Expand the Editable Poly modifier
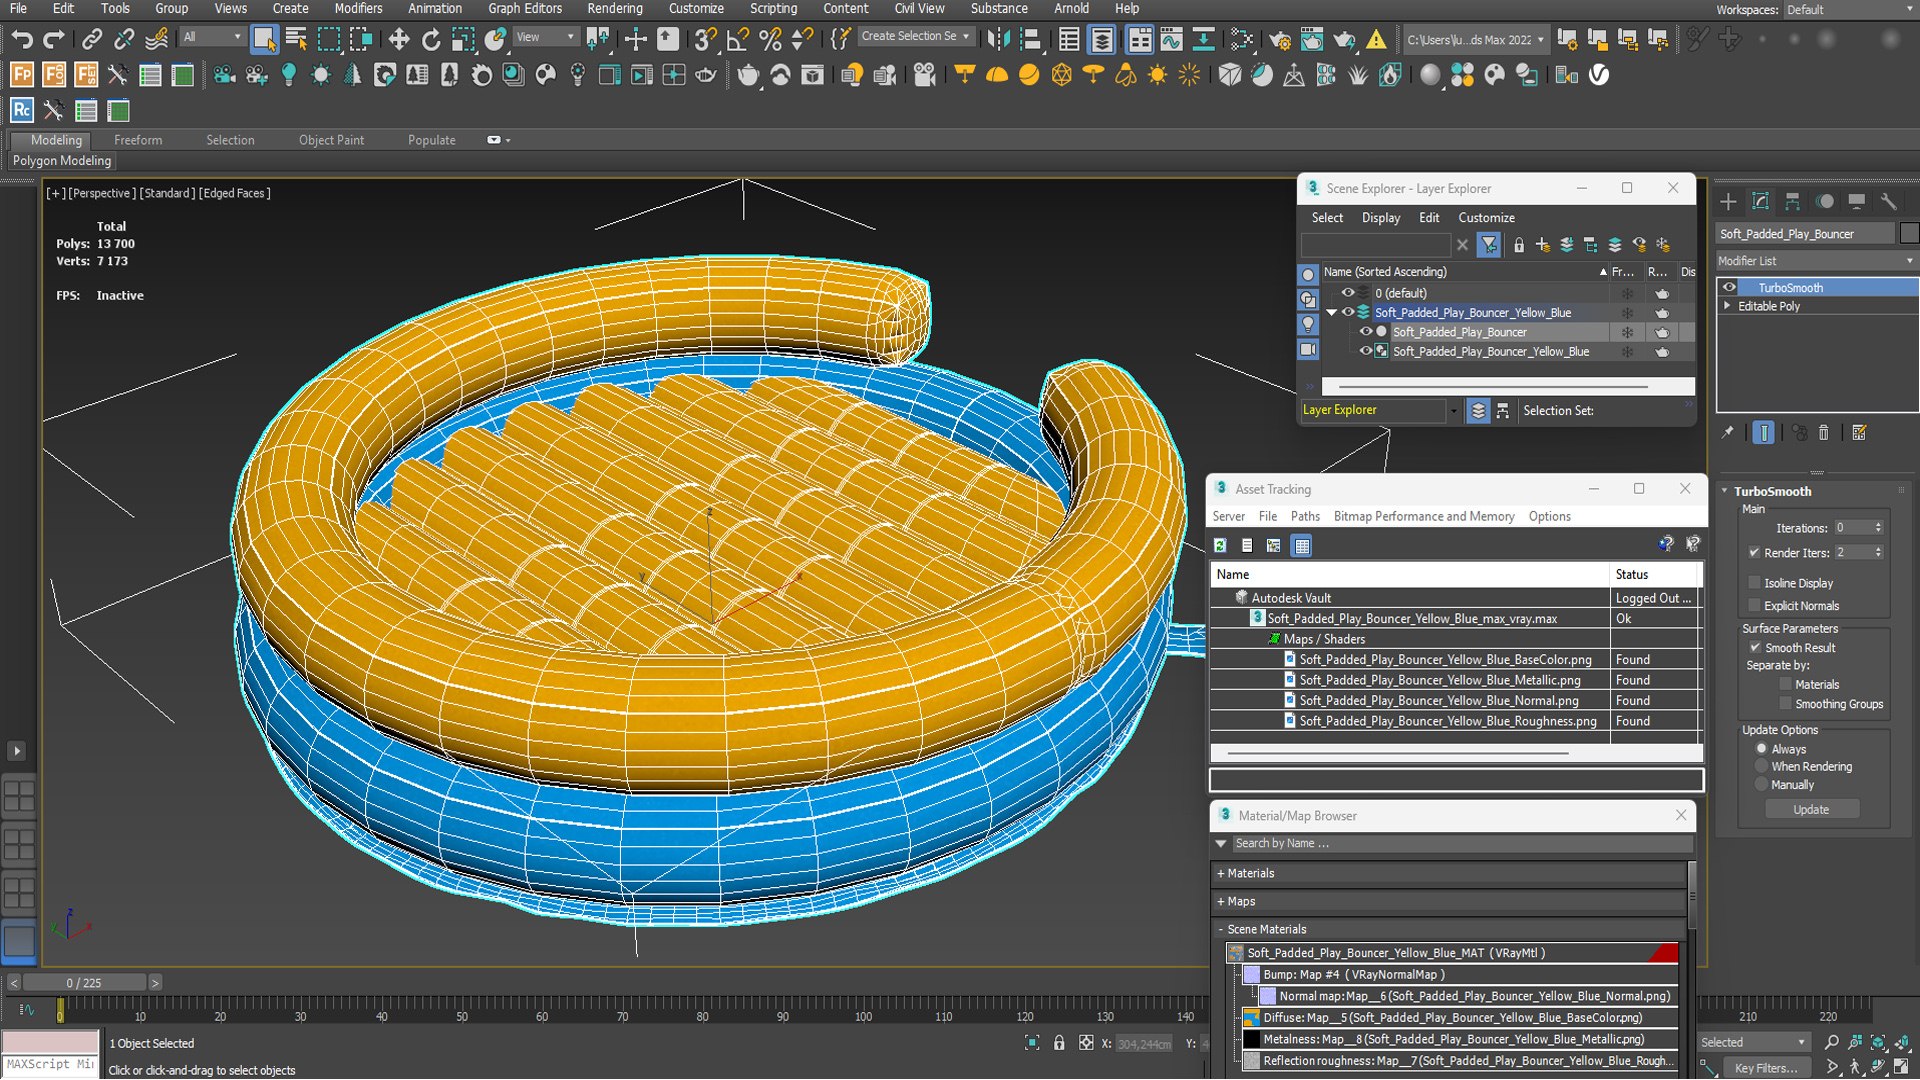Viewport: 1920px width, 1080px height. 1727,306
